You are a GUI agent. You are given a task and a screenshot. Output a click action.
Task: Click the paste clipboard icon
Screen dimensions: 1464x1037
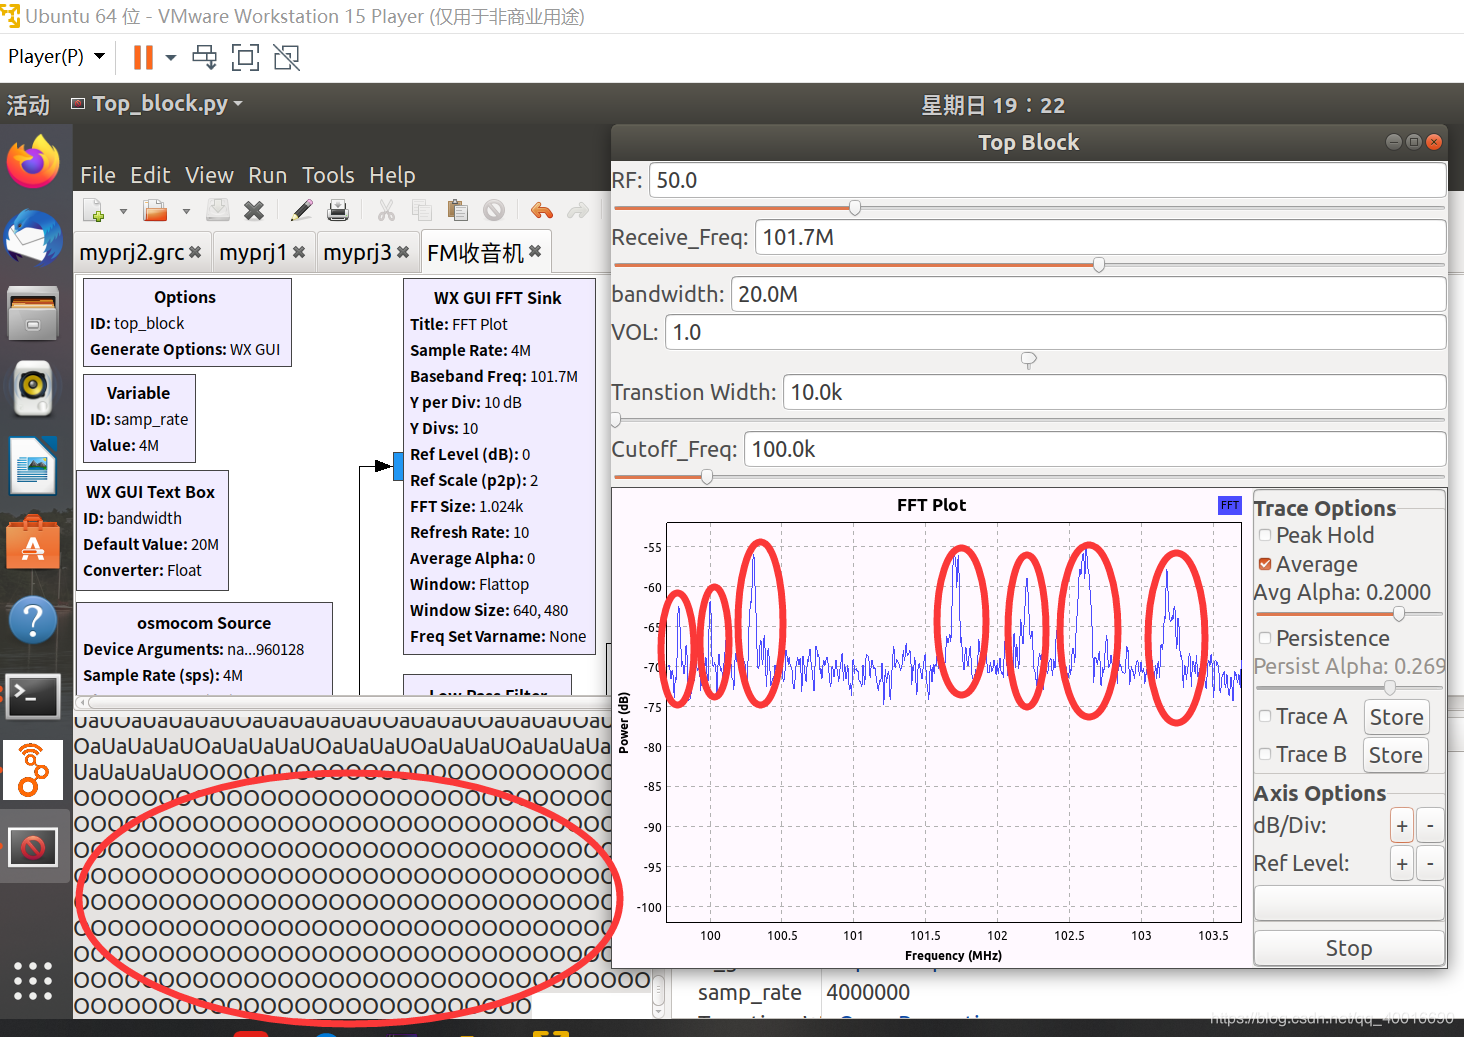458,211
